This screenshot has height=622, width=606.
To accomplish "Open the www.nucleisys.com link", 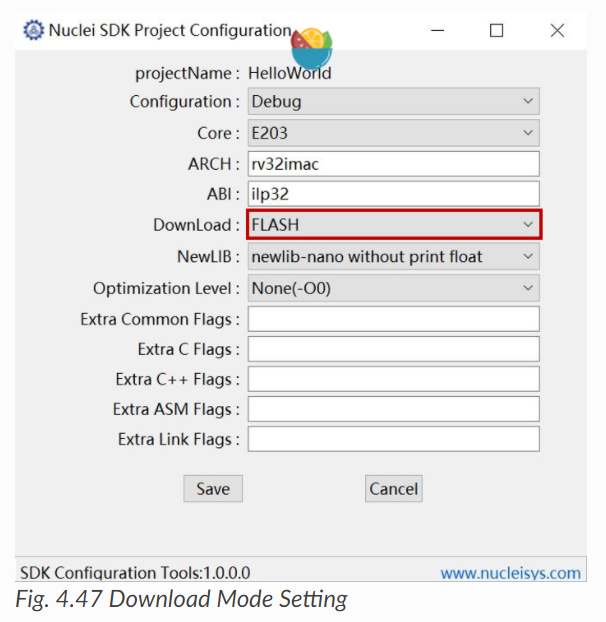I will [x=510, y=573].
